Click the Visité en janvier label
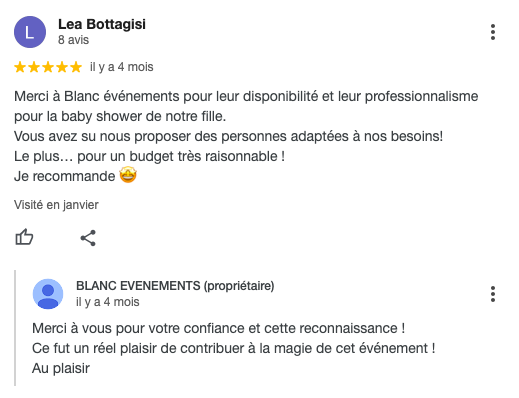 (56, 205)
